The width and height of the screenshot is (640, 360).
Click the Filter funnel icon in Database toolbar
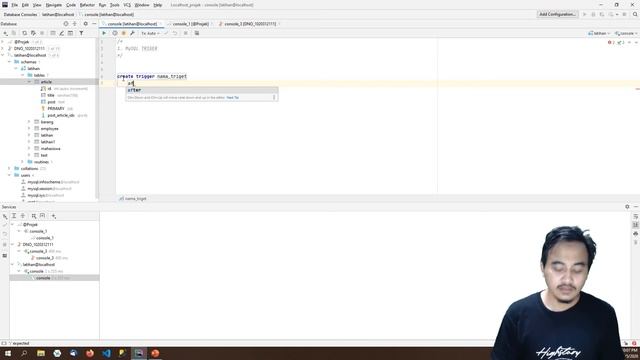point(81,33)
